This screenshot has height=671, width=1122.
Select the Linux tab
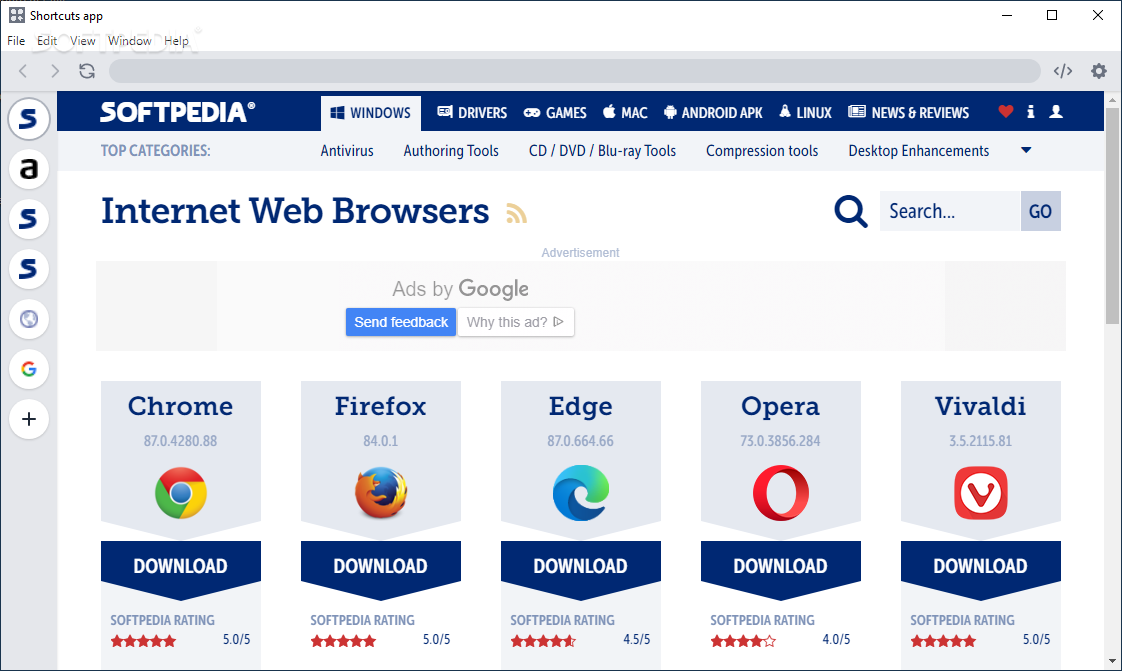pyautogui.click(x=806, y=113)
